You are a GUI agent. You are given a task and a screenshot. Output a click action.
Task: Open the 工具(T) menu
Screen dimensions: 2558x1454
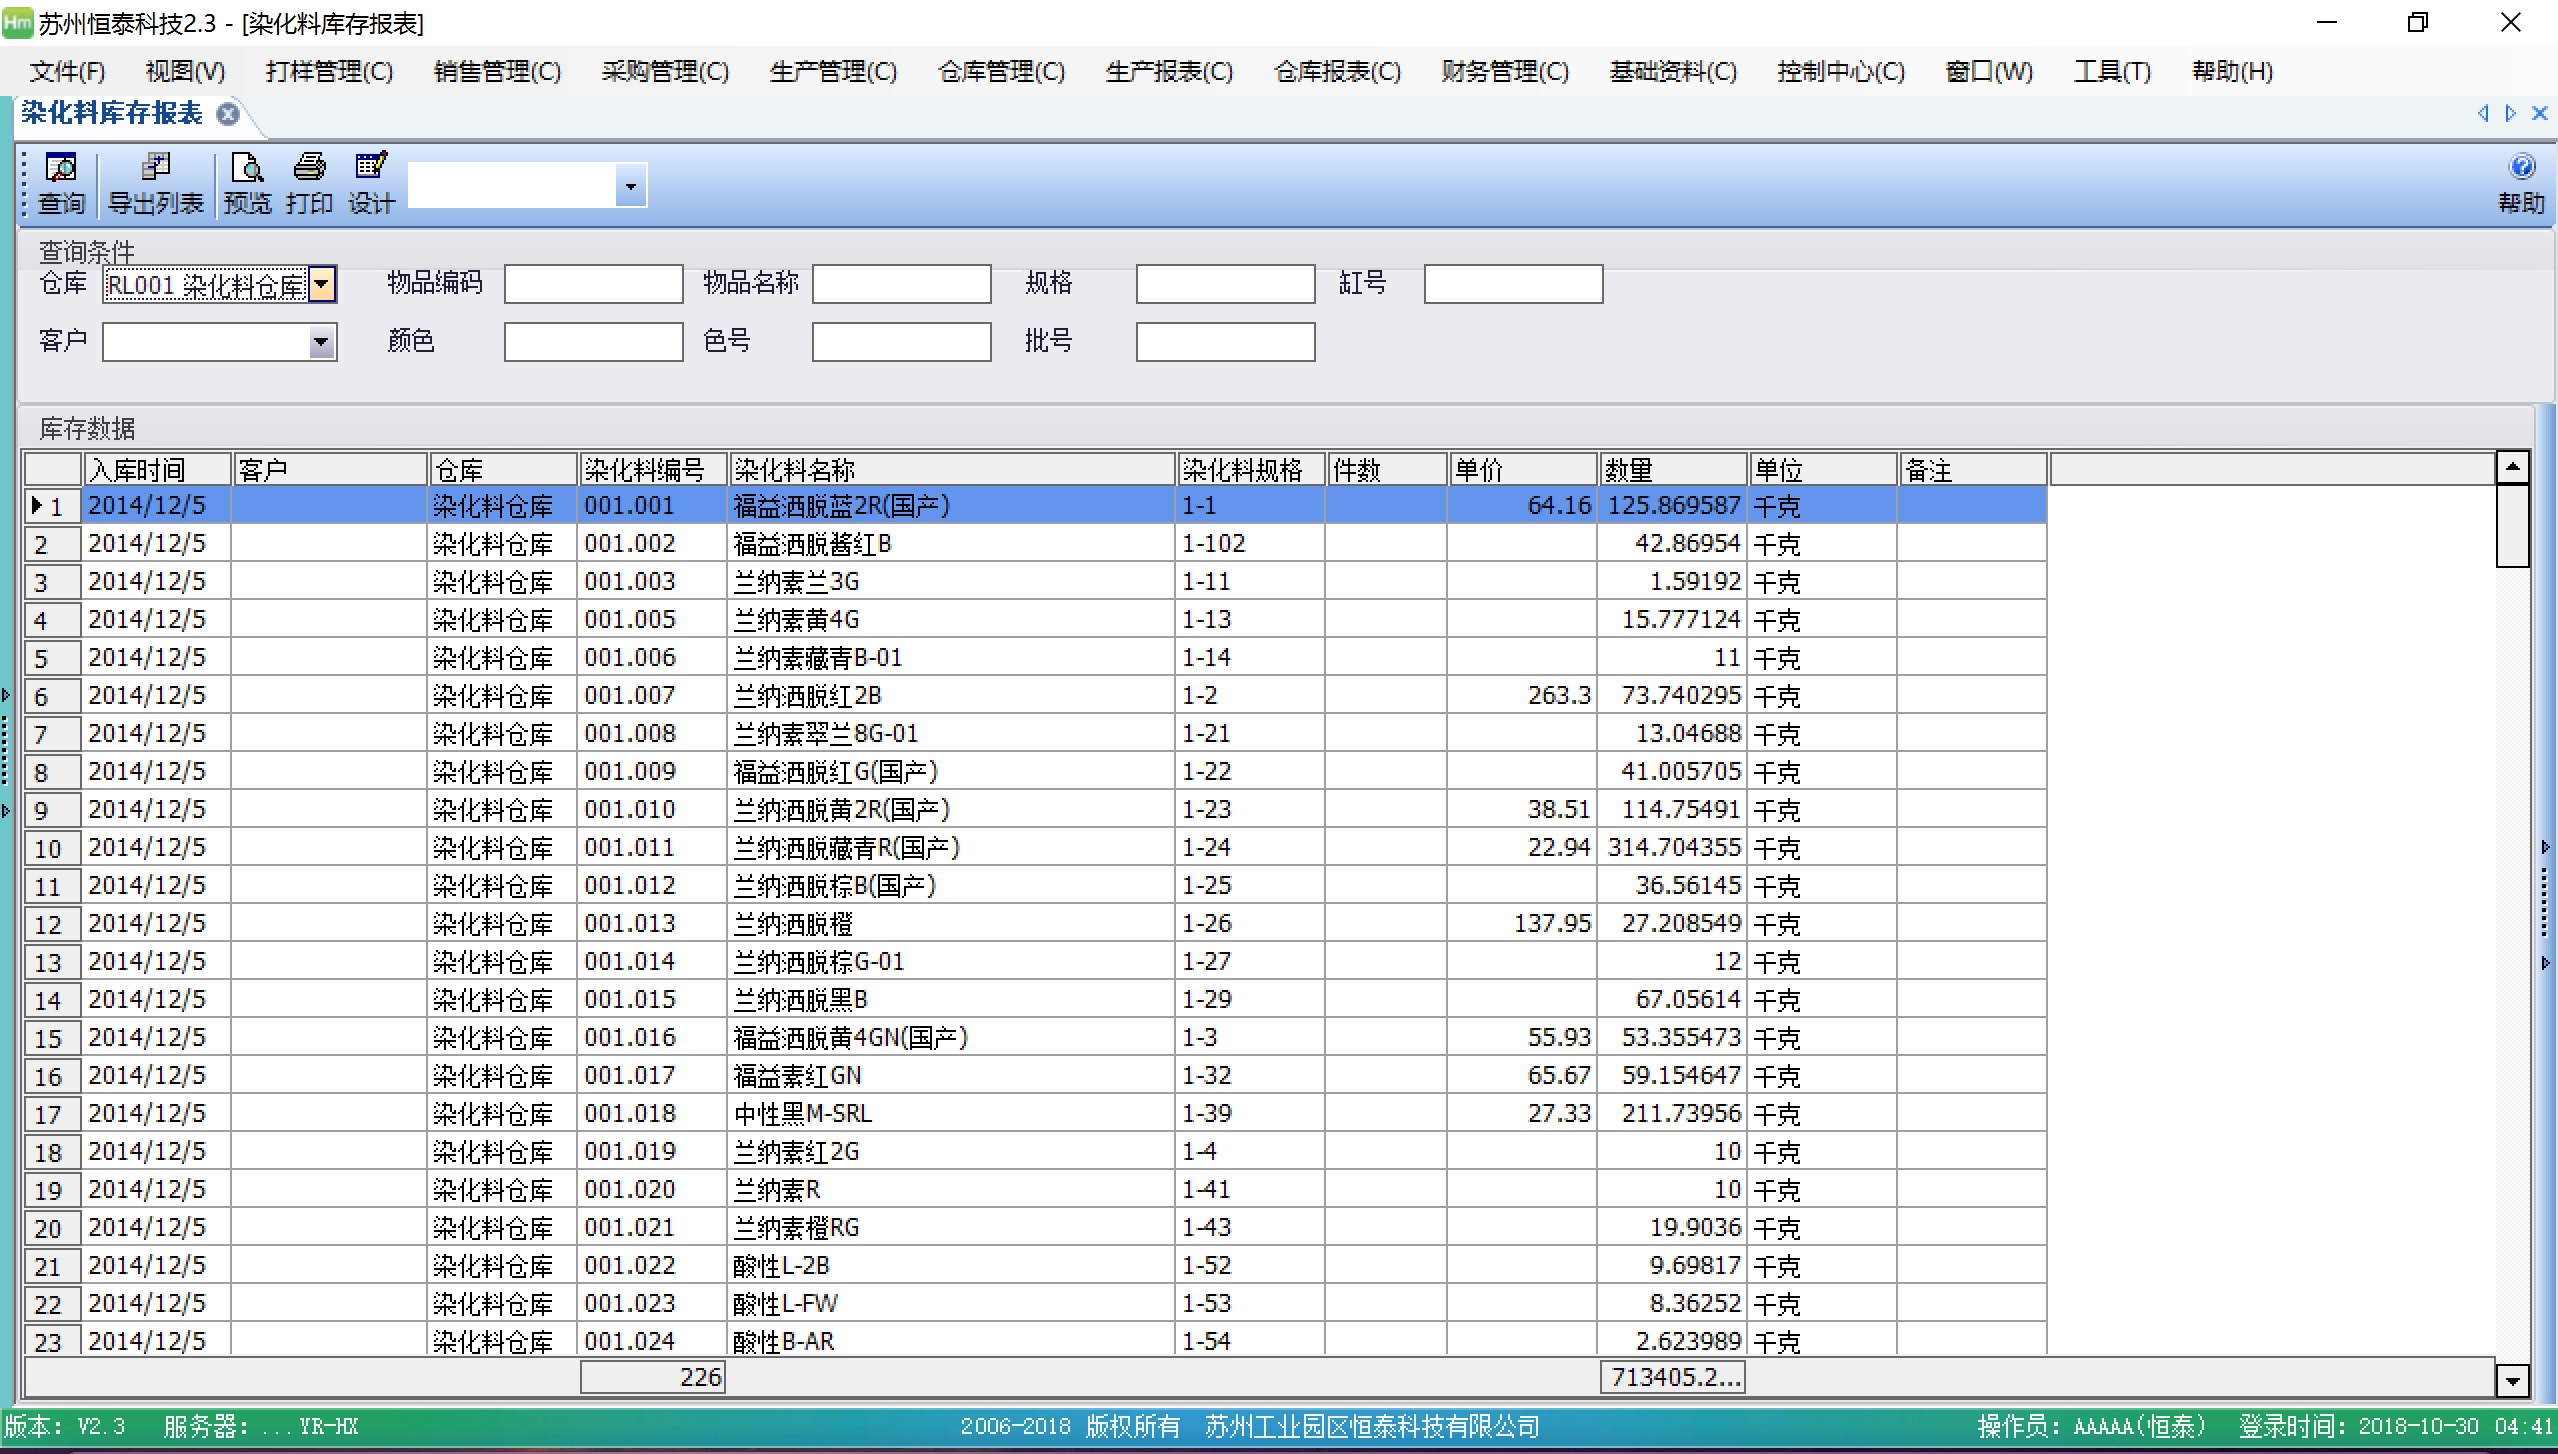coord(2112,72)
